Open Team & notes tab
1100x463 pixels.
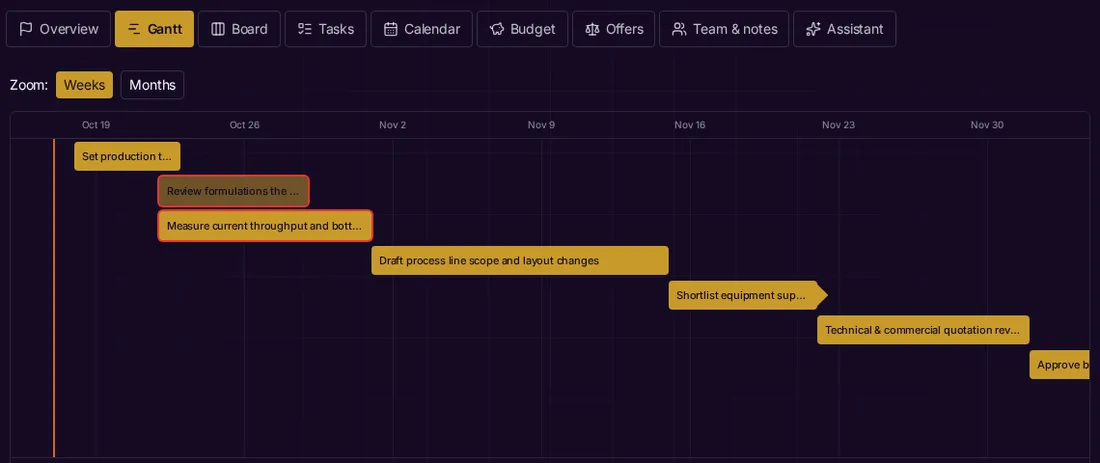pyautogui.click(x=724, y=29)
